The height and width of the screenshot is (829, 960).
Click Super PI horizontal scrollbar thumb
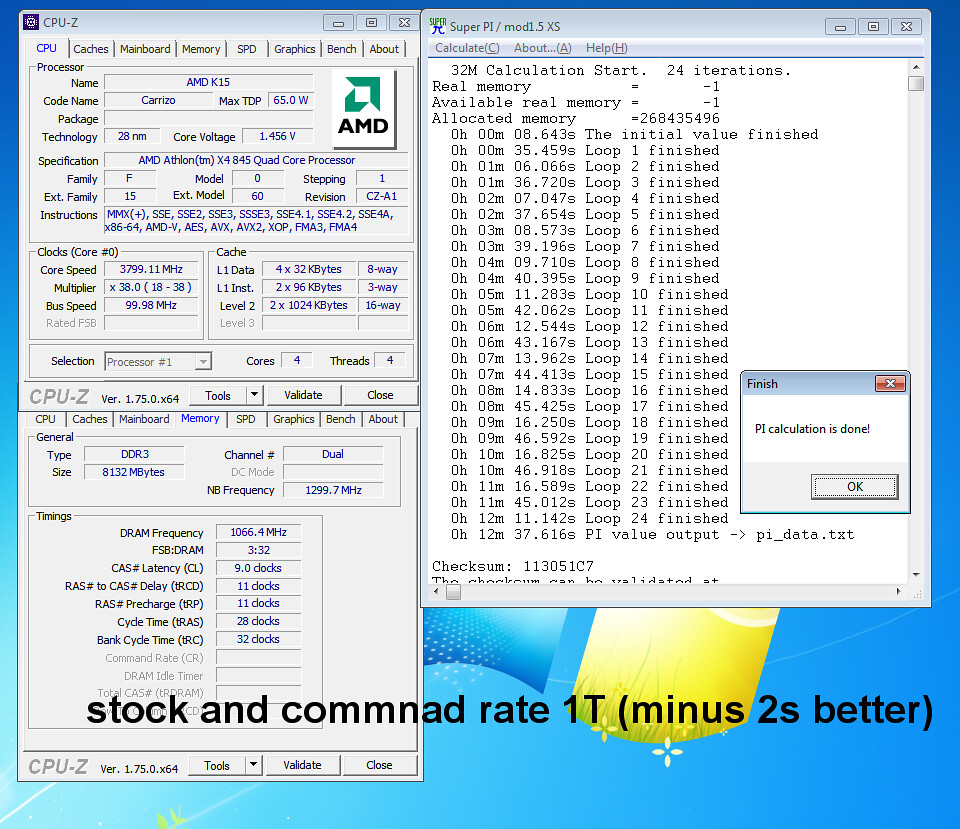click(453, 592)
